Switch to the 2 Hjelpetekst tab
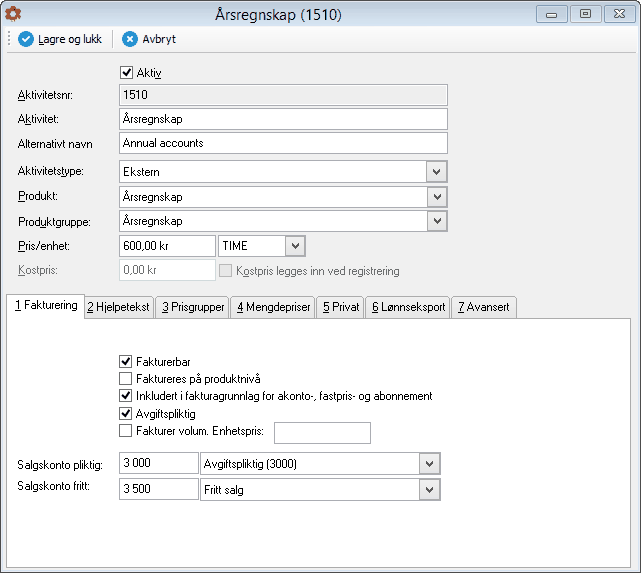This screenshot has width=641, height=573. point(119,307)
